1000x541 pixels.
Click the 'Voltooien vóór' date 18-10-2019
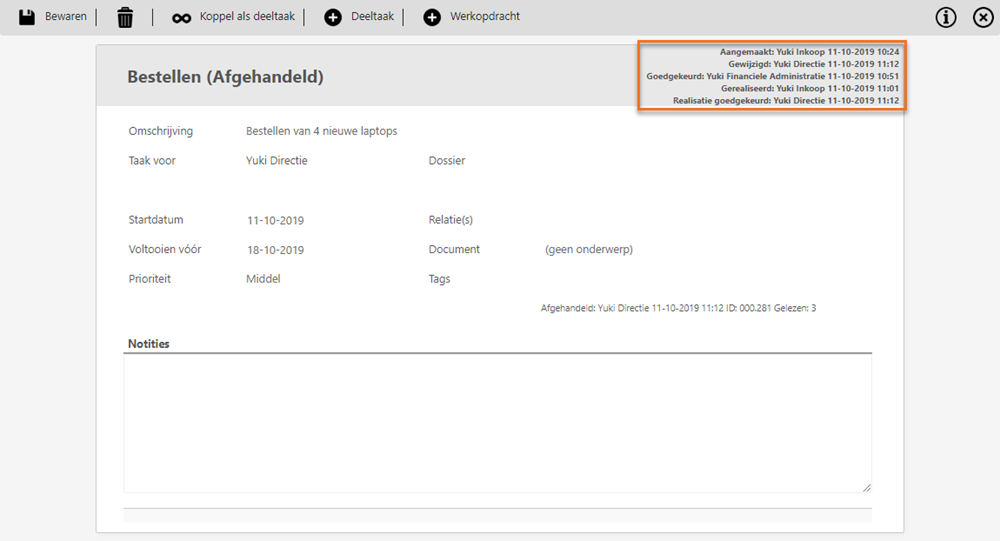pos(275,250)
